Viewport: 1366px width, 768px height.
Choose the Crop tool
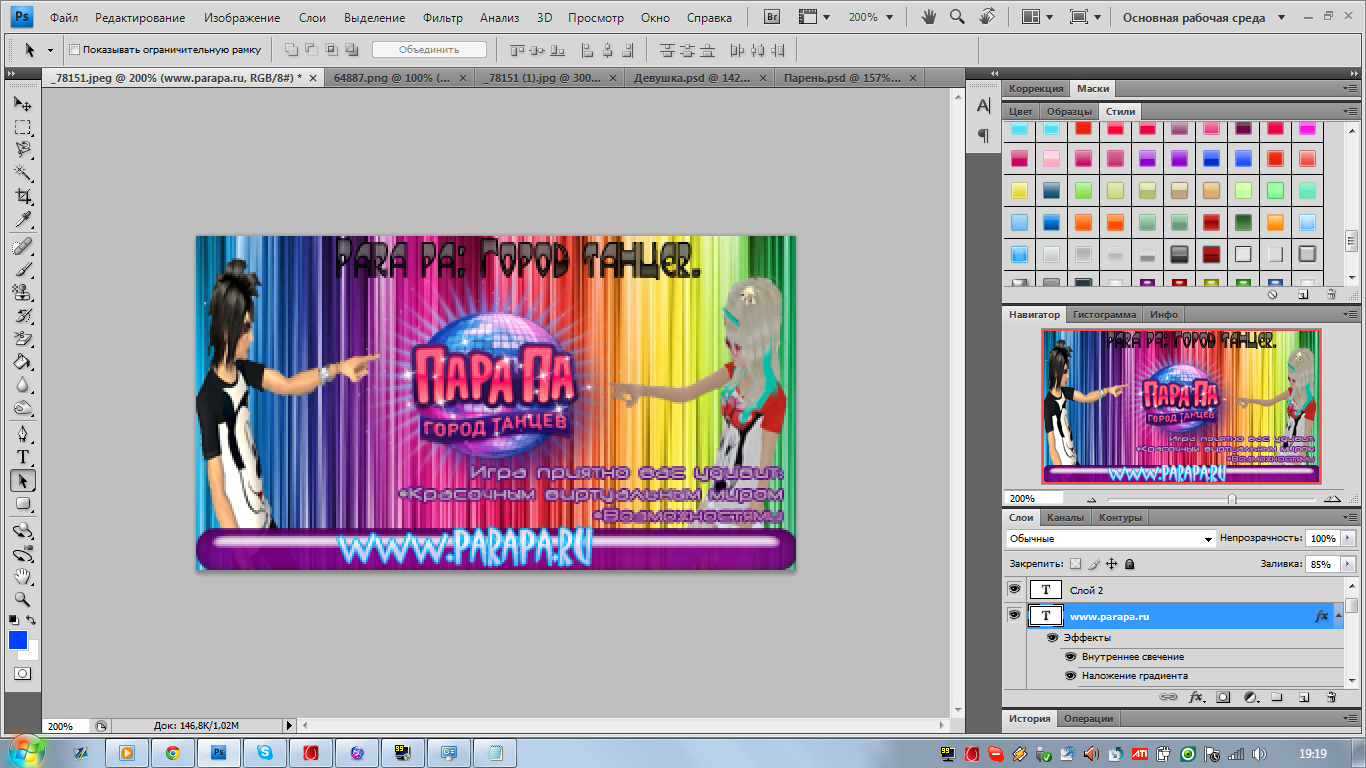(23, 196)
